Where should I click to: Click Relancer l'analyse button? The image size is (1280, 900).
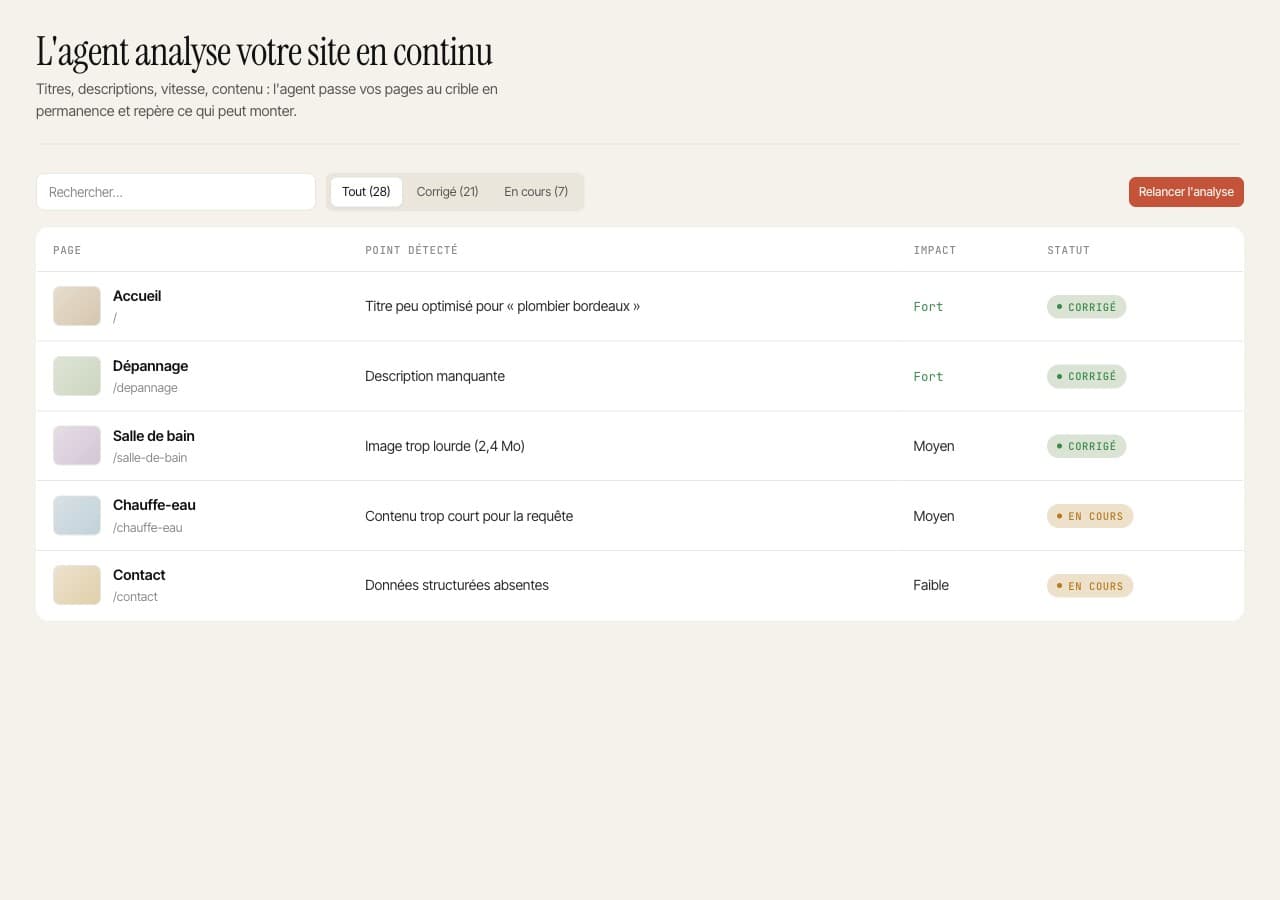click(1186, 192)
